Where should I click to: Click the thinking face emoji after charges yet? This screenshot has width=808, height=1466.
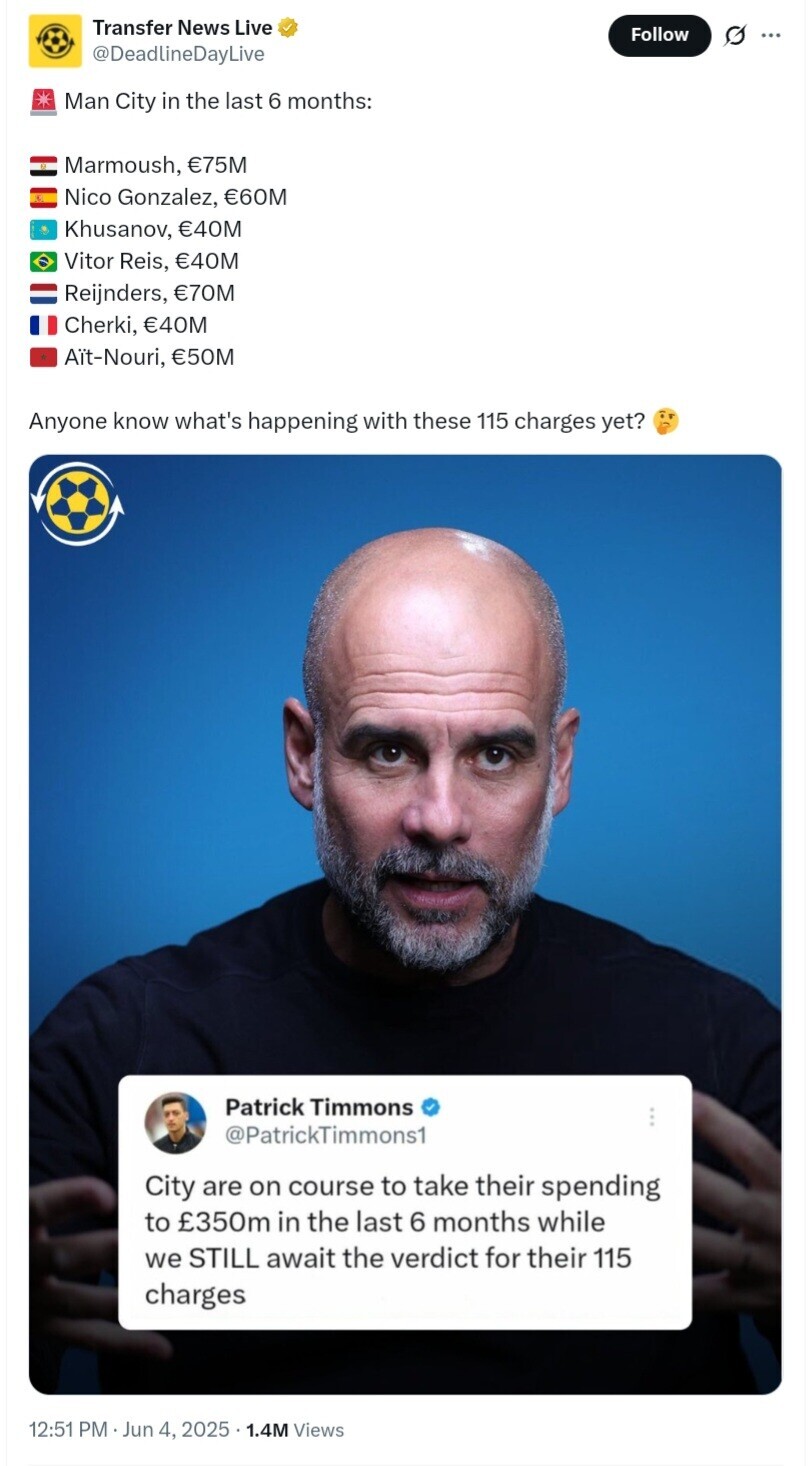pyautogui.click(x=665, y=422)
